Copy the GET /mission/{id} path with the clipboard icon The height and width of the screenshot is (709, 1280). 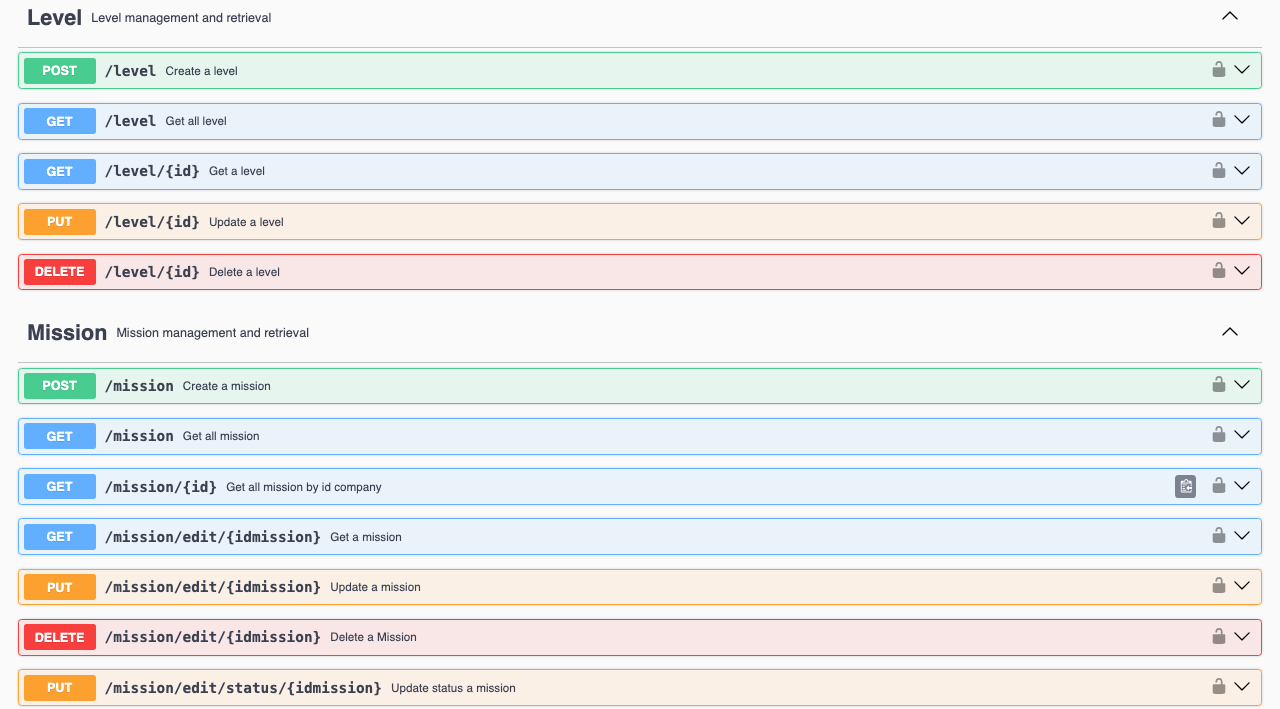(x=1185, y=486)
